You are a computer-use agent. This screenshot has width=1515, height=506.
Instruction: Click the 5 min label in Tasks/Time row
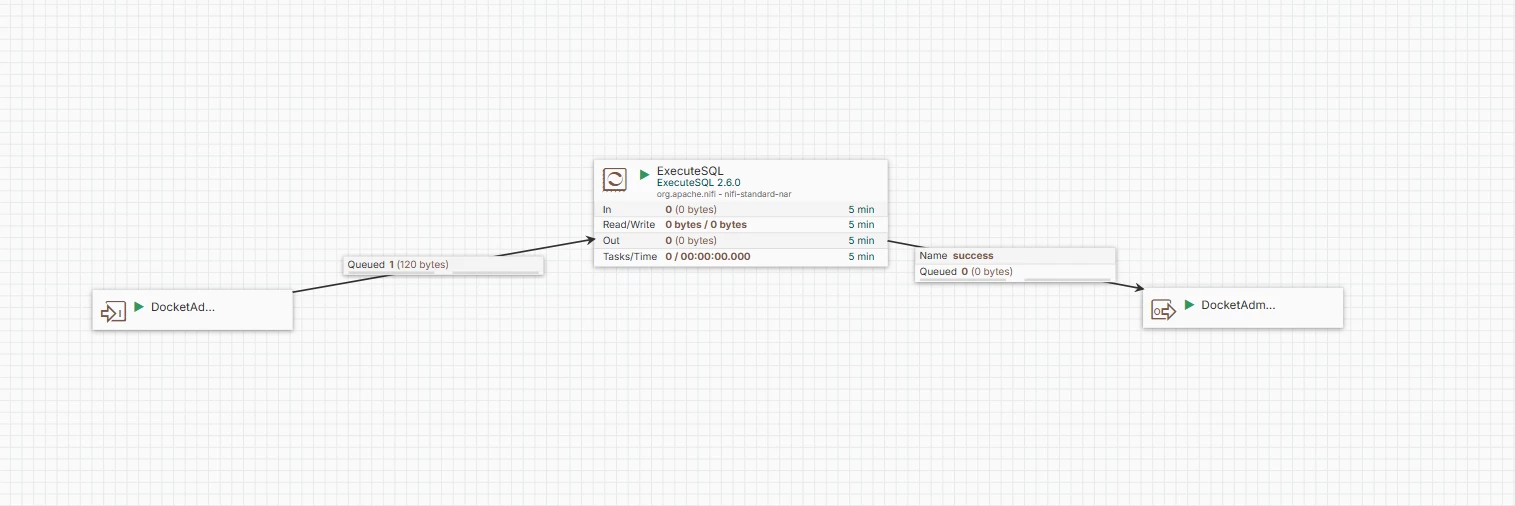[x=861, y=257]
